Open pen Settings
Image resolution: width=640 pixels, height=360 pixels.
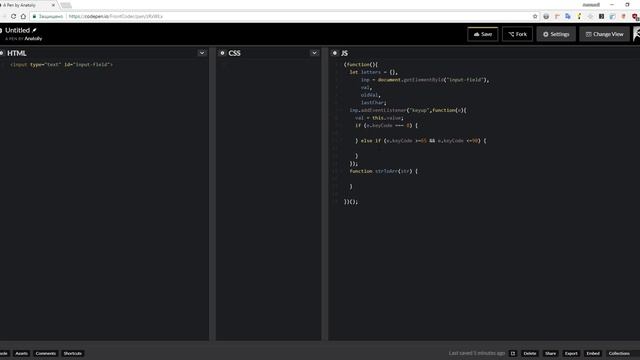pyautogui.click(x=556, y=34)
